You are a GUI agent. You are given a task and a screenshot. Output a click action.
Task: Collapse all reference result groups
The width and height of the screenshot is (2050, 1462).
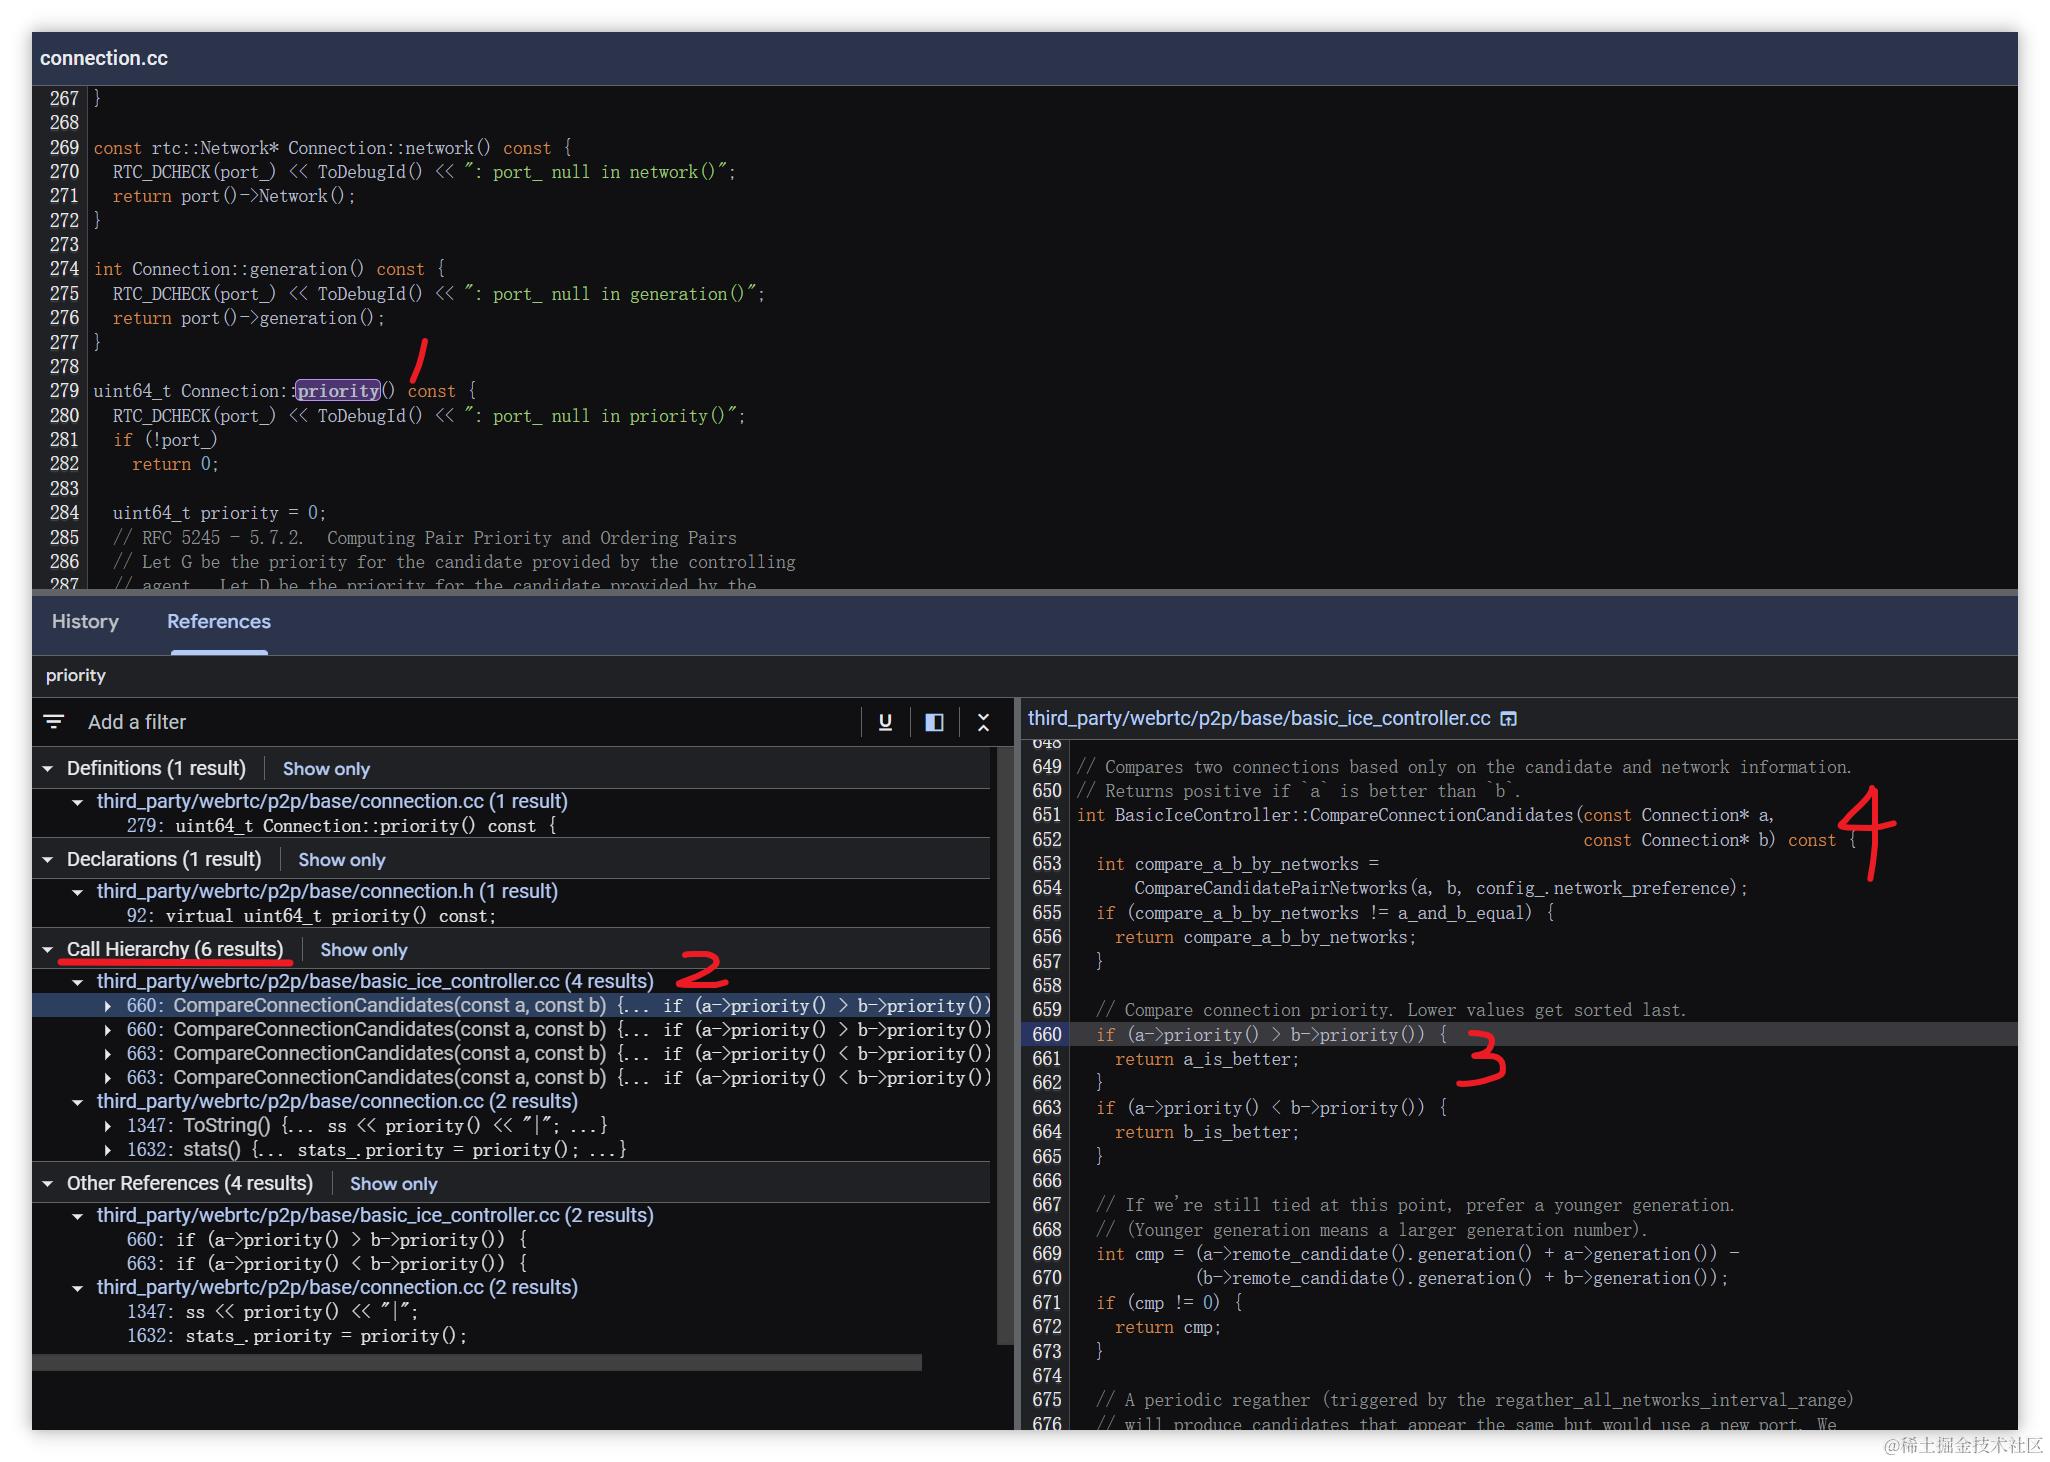point(983,722)
